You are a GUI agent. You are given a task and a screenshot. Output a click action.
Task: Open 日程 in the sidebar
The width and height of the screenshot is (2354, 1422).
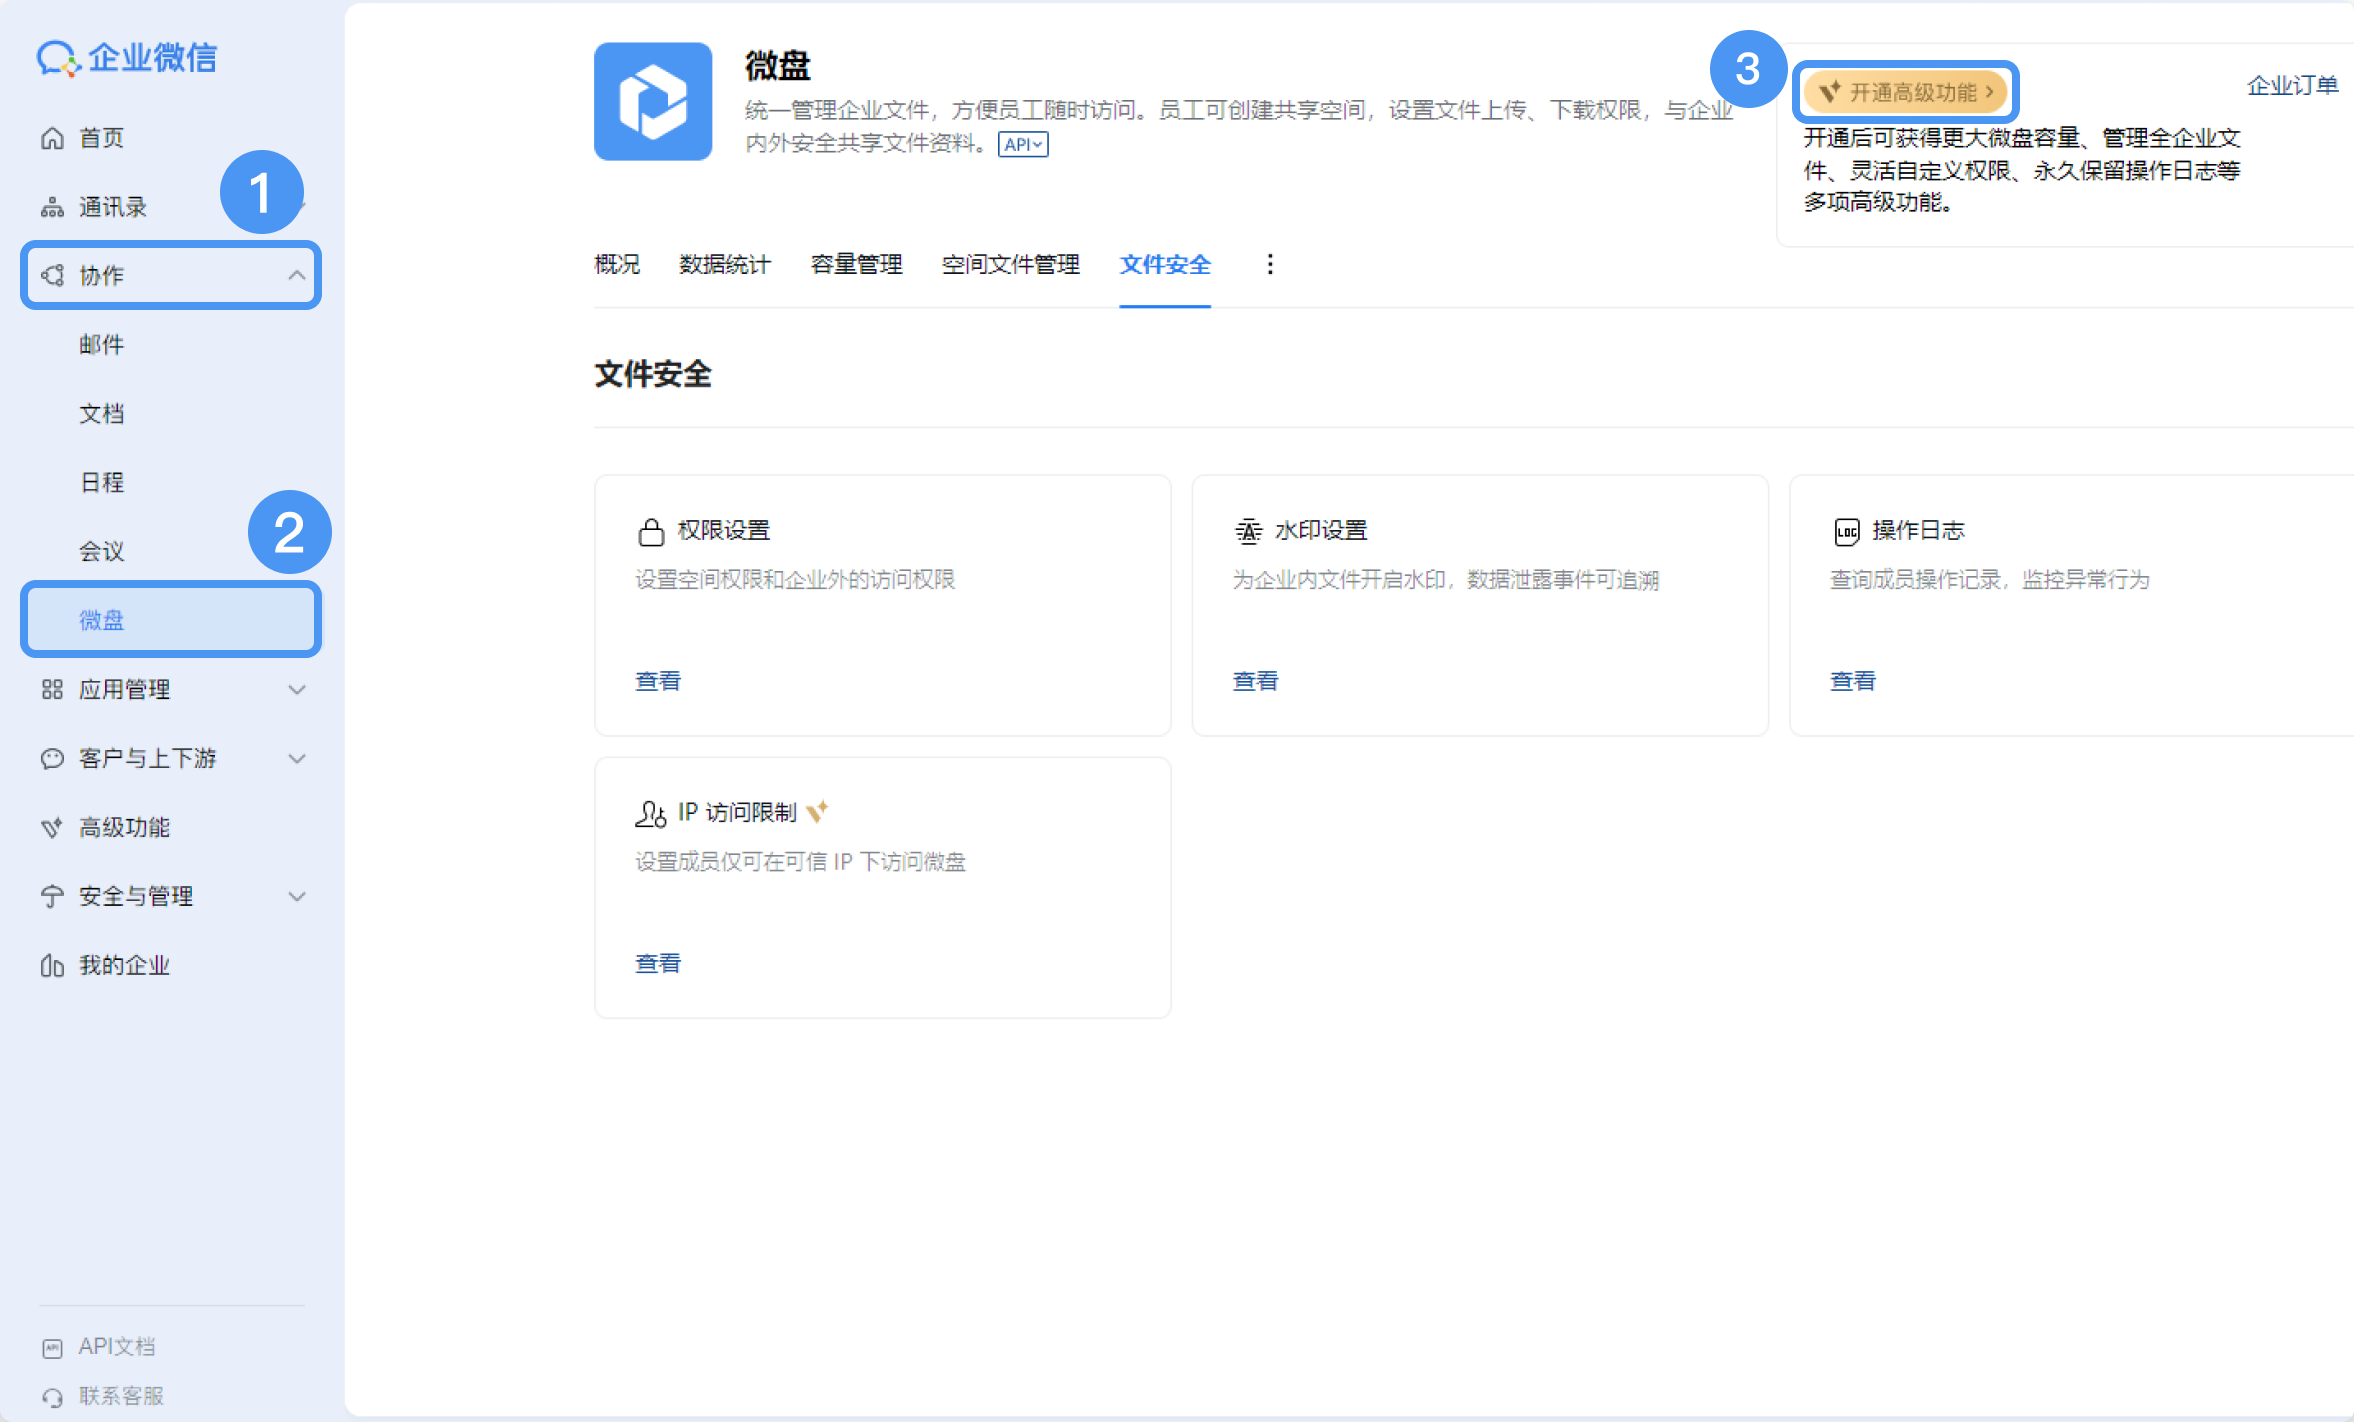tap(102, 483)
